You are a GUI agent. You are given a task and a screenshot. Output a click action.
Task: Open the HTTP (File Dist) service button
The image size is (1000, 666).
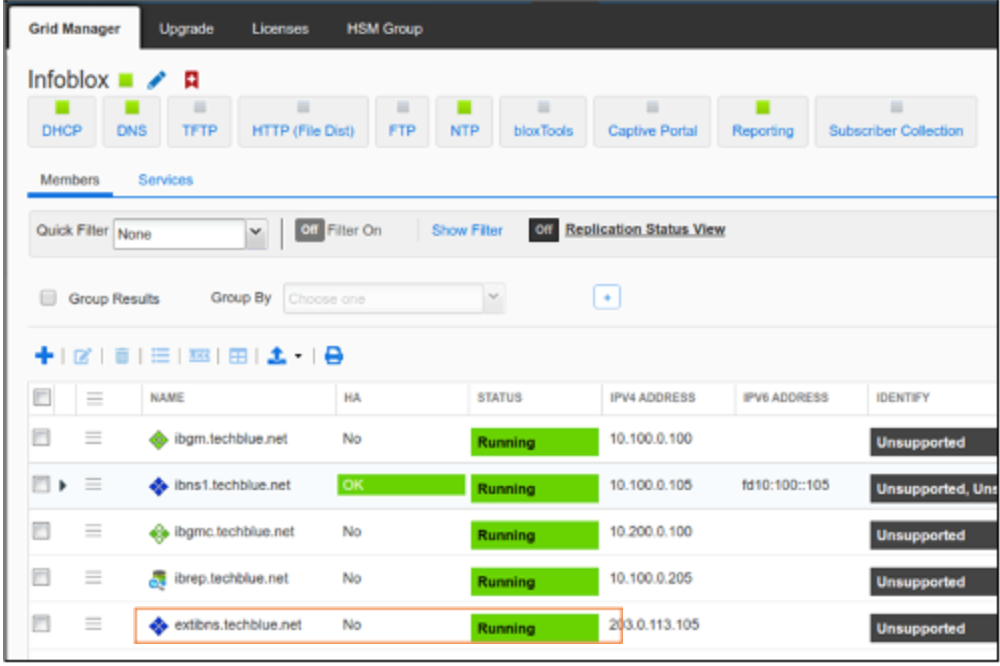click(x=303, y=121)
